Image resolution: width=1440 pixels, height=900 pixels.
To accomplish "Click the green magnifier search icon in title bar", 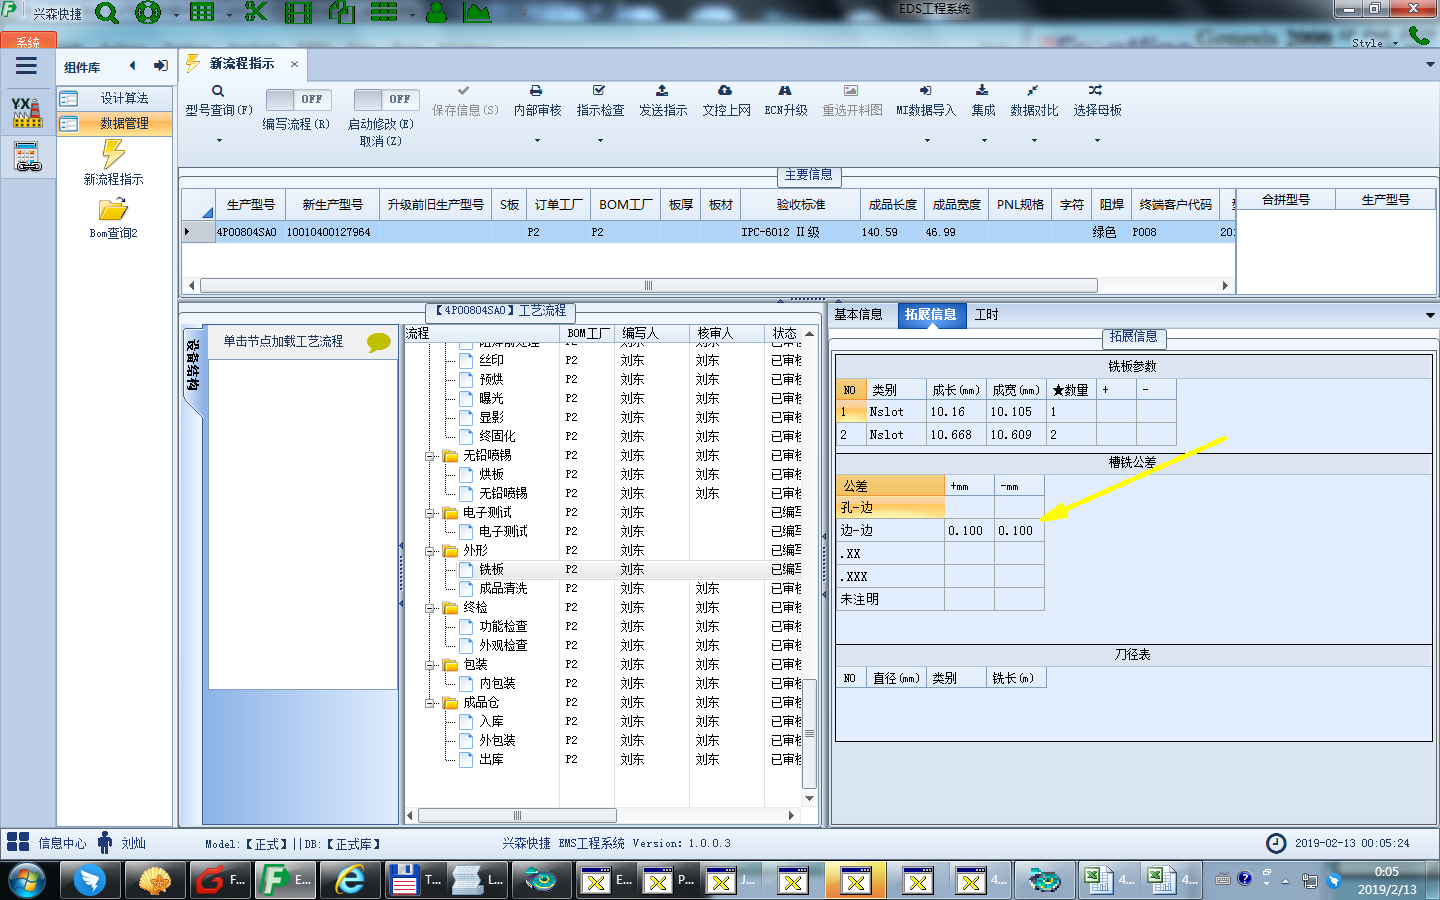I will tap(106, 13).
